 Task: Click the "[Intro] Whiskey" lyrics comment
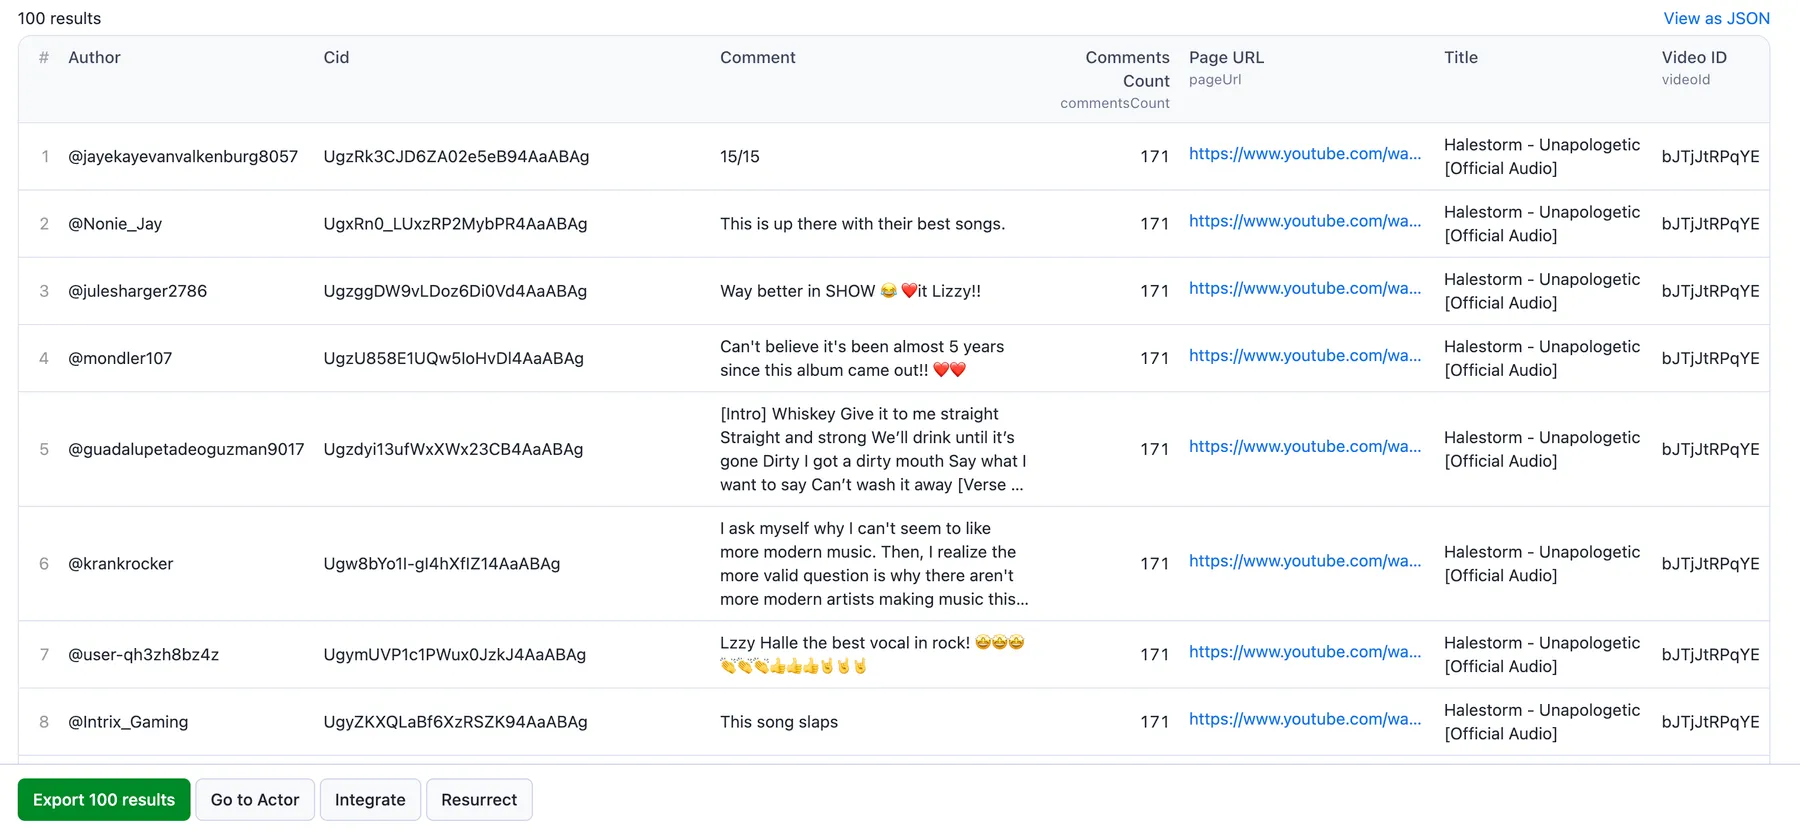873,449
